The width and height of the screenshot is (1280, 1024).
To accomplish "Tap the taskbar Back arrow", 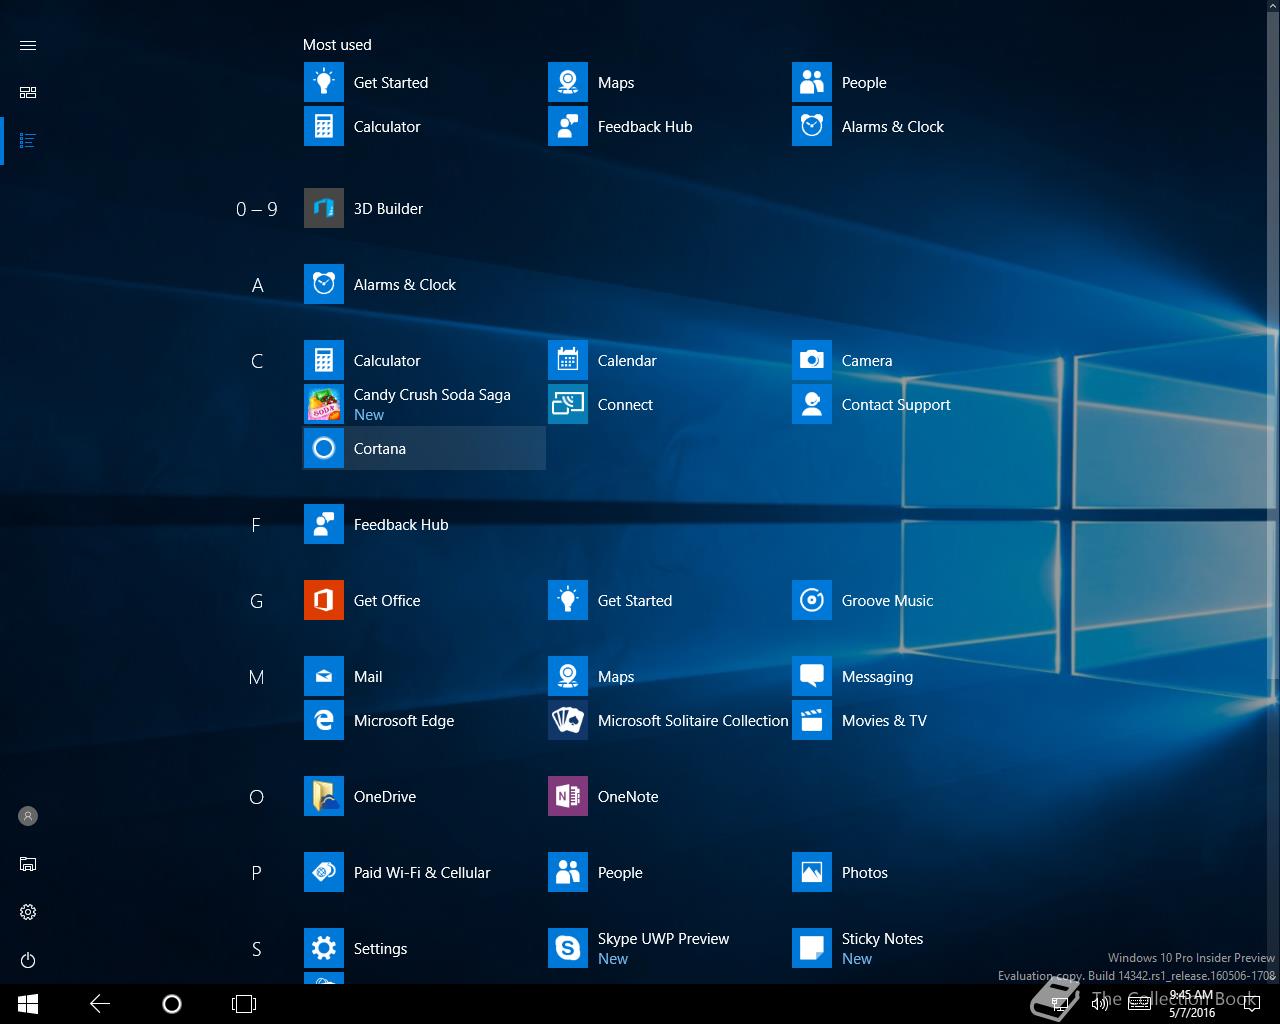I will (100, 1004).
